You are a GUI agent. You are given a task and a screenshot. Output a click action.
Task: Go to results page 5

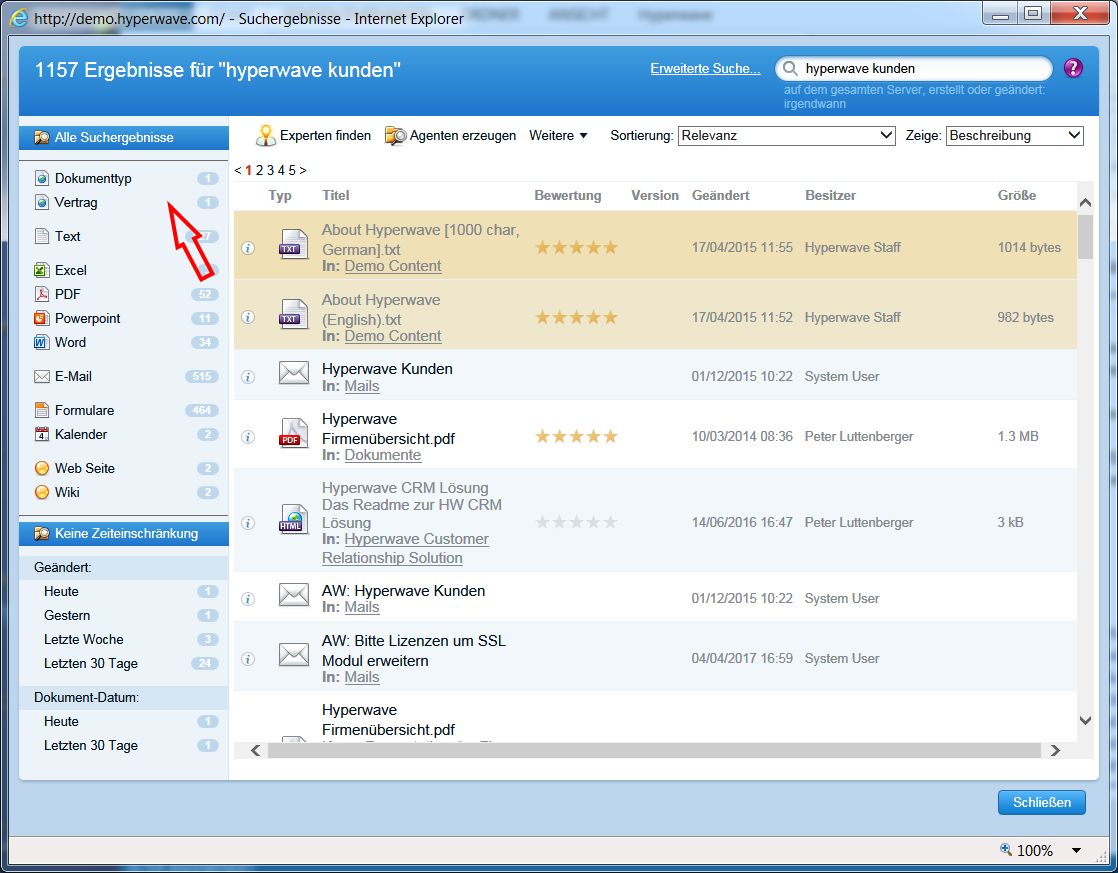click(x=292, y=170)
